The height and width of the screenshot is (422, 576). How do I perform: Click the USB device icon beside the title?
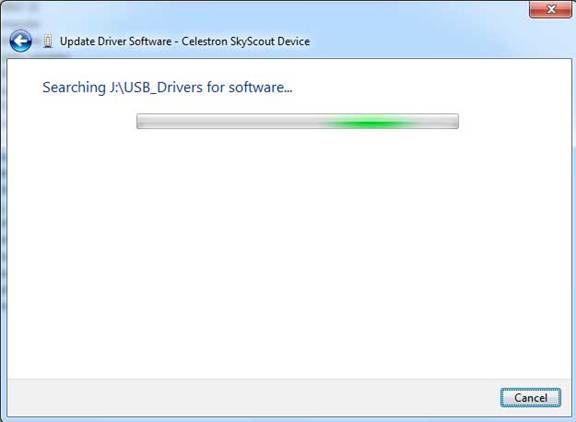point(47,41)
